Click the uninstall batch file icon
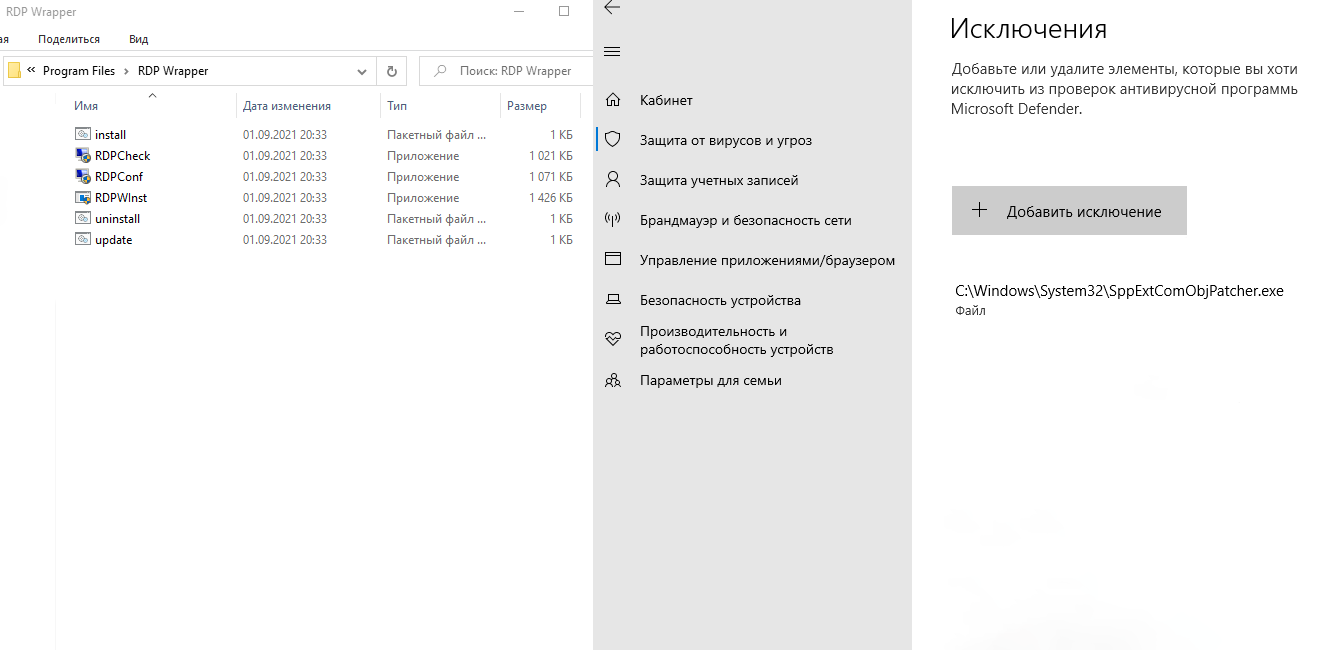The width and height of the screenshot is (1317, 650). (x=83, y=218)
